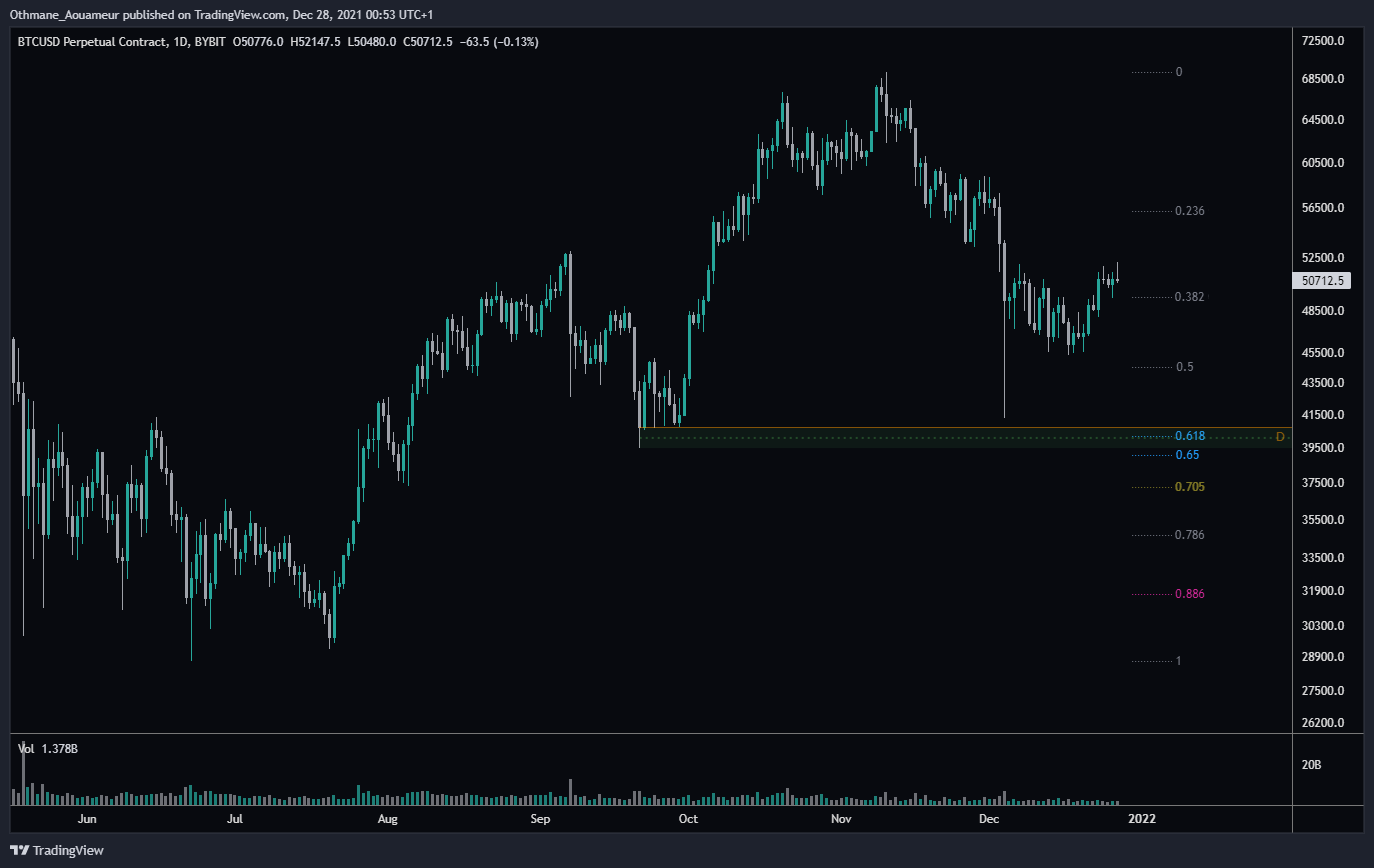1374x868 pixels.
Task: Select the pink 0.886 Fibonacci level label
Action: pos(1190,594)
